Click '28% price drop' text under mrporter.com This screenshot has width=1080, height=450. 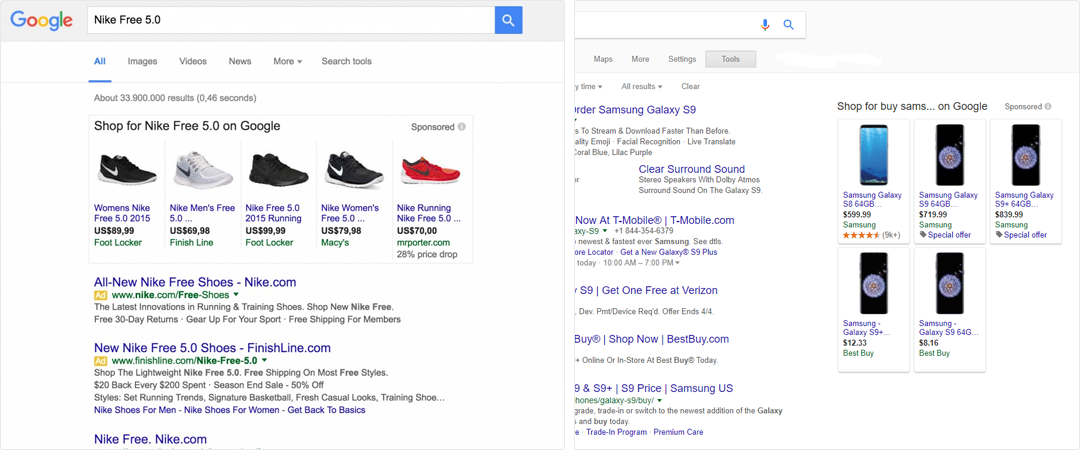pos(428,254)
